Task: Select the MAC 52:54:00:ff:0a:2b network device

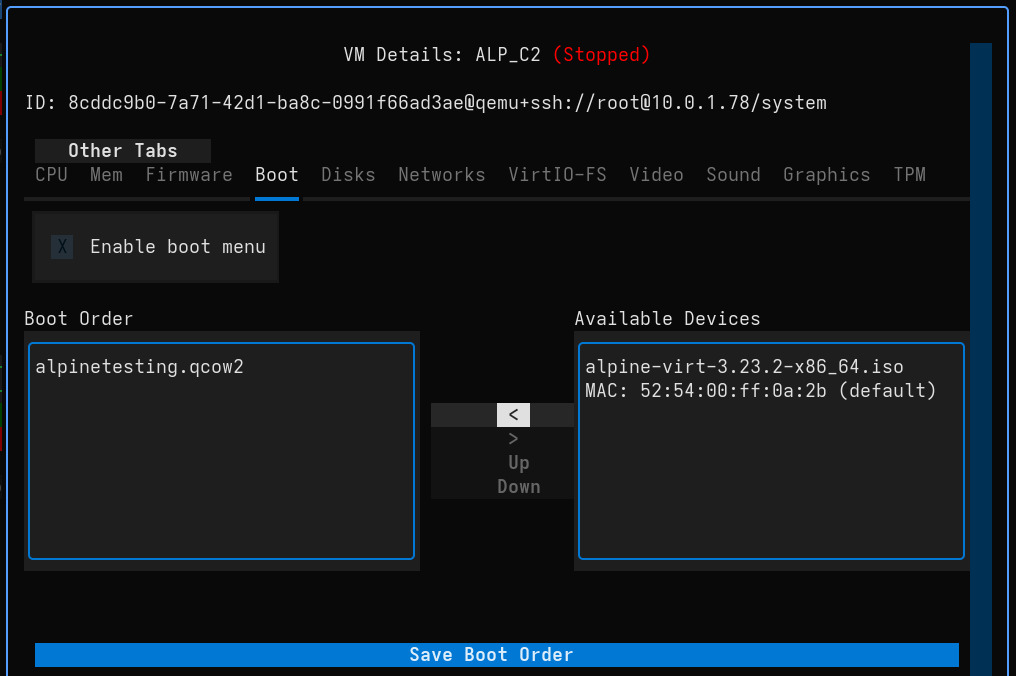Action: [760, 391]
